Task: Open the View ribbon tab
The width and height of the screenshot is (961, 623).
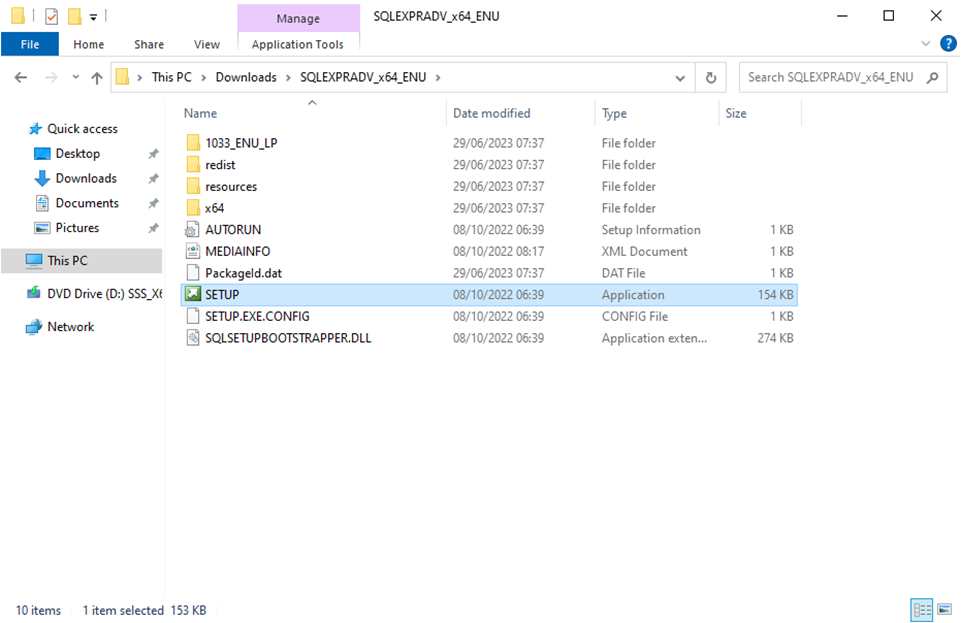Action: [x=207, y=44]
